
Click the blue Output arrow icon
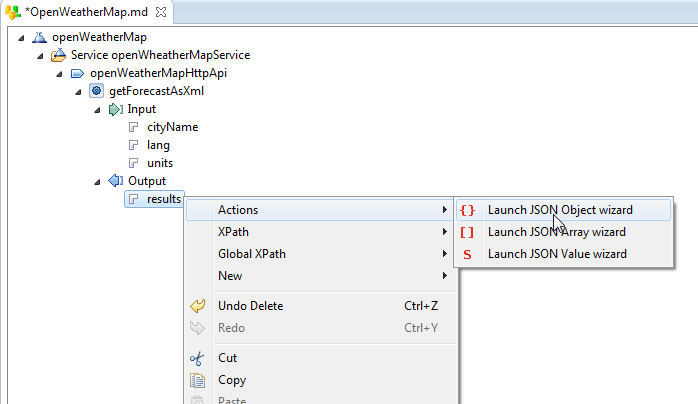point(116,181)
